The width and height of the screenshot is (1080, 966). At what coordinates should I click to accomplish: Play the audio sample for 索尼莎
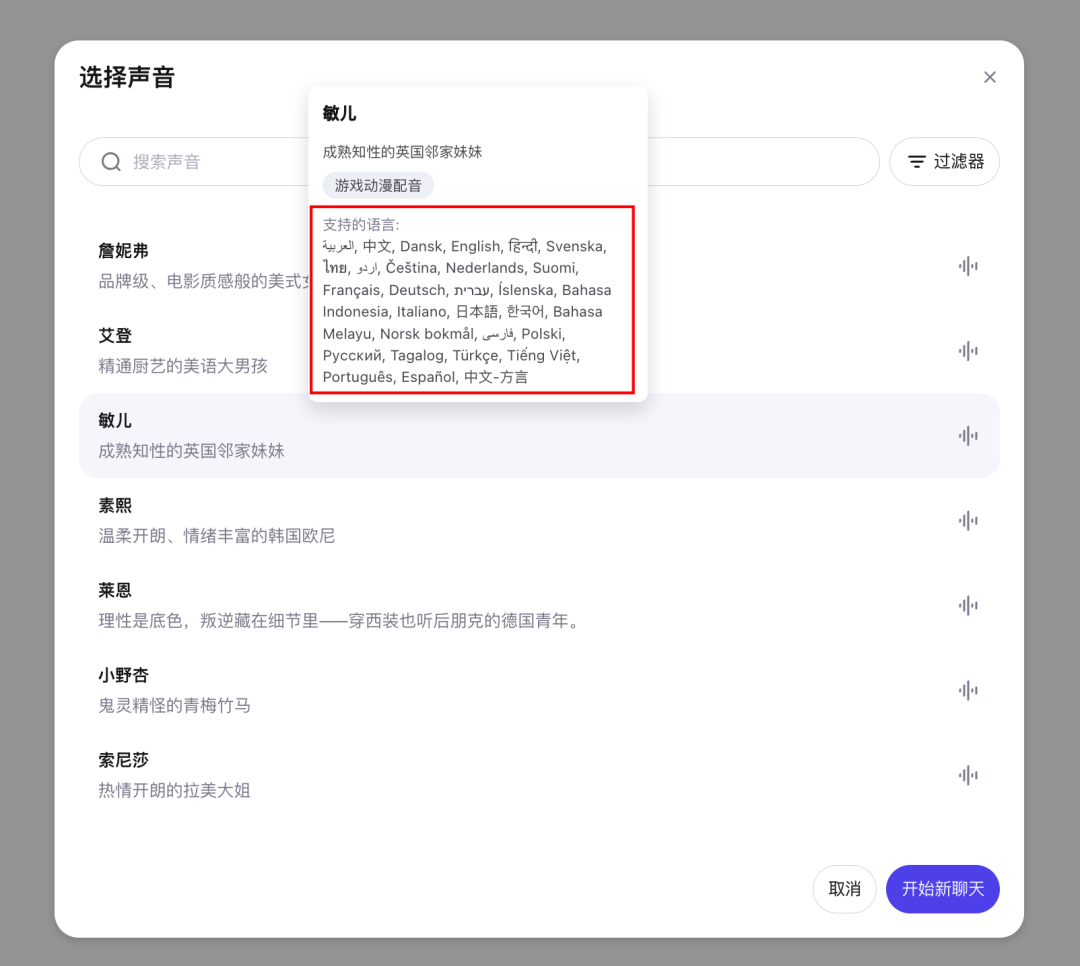[x=967, y=774]
